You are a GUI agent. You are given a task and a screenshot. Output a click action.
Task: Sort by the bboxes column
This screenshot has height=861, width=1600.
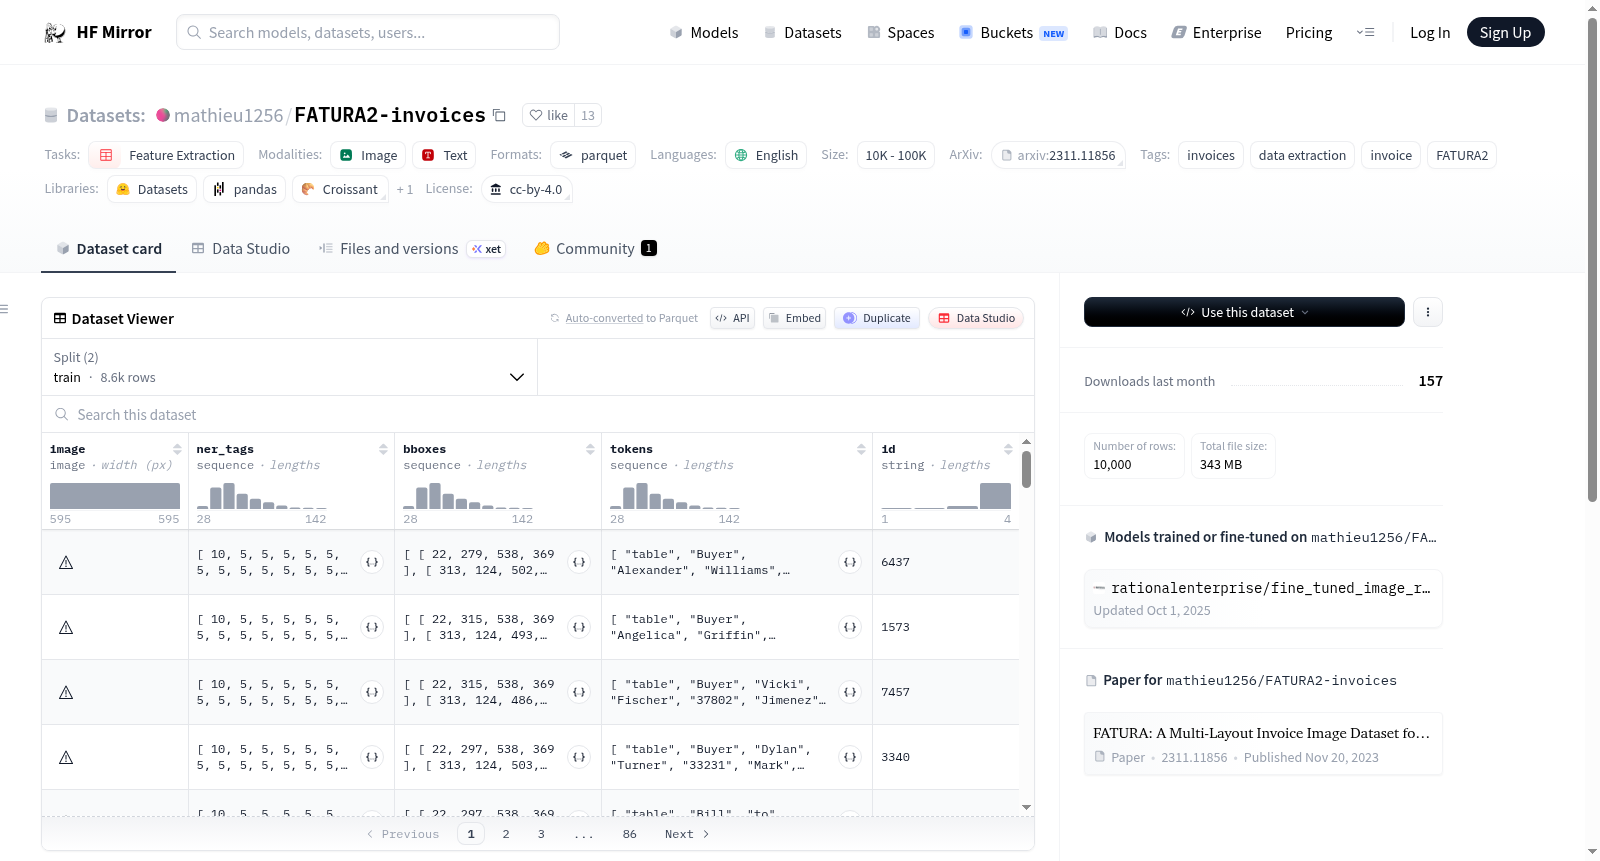point(590,449)
